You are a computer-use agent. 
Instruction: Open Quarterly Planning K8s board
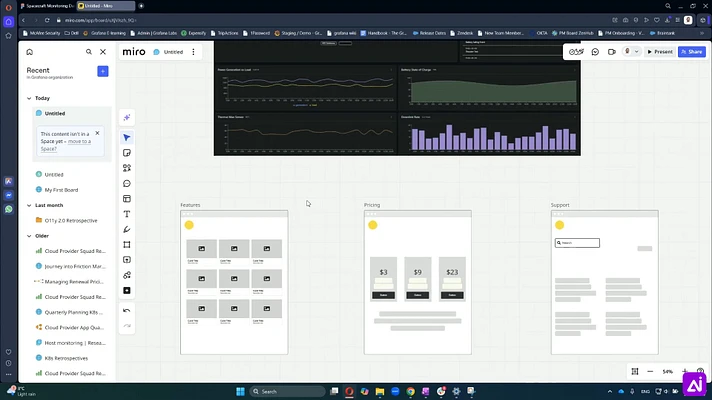(72, 312)
